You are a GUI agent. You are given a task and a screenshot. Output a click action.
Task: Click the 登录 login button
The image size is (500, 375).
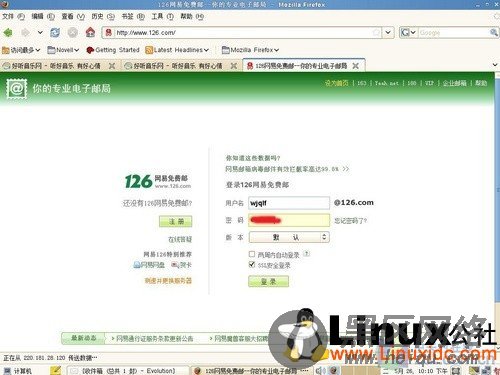(268, 281)
